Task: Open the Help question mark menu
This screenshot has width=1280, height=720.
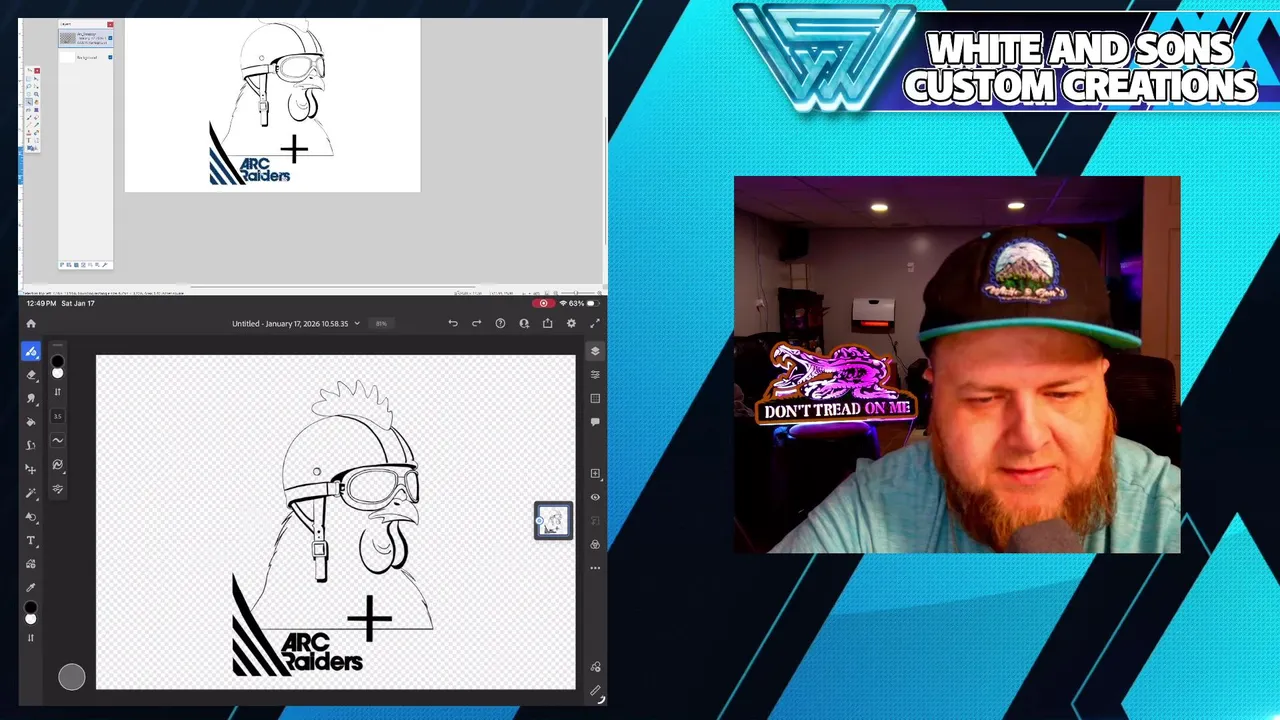Action: click(x=500, y=323)
